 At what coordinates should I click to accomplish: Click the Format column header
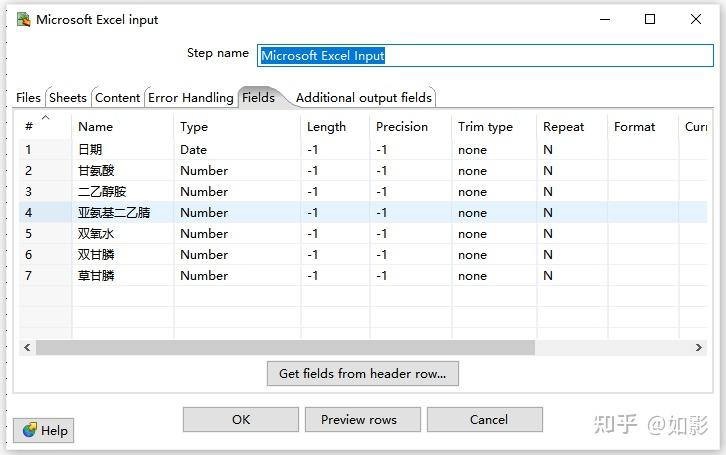coord(644,127)
